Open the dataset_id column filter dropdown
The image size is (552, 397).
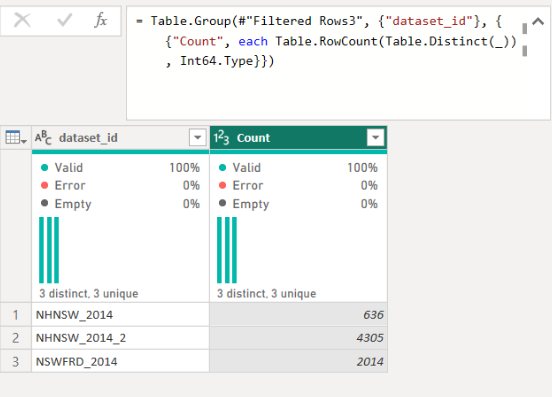(x=197, y=137)
